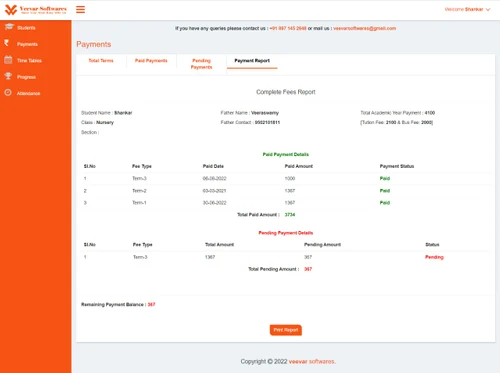
Task: Click the Payment Status column header
Action: [x=397, y=166]
